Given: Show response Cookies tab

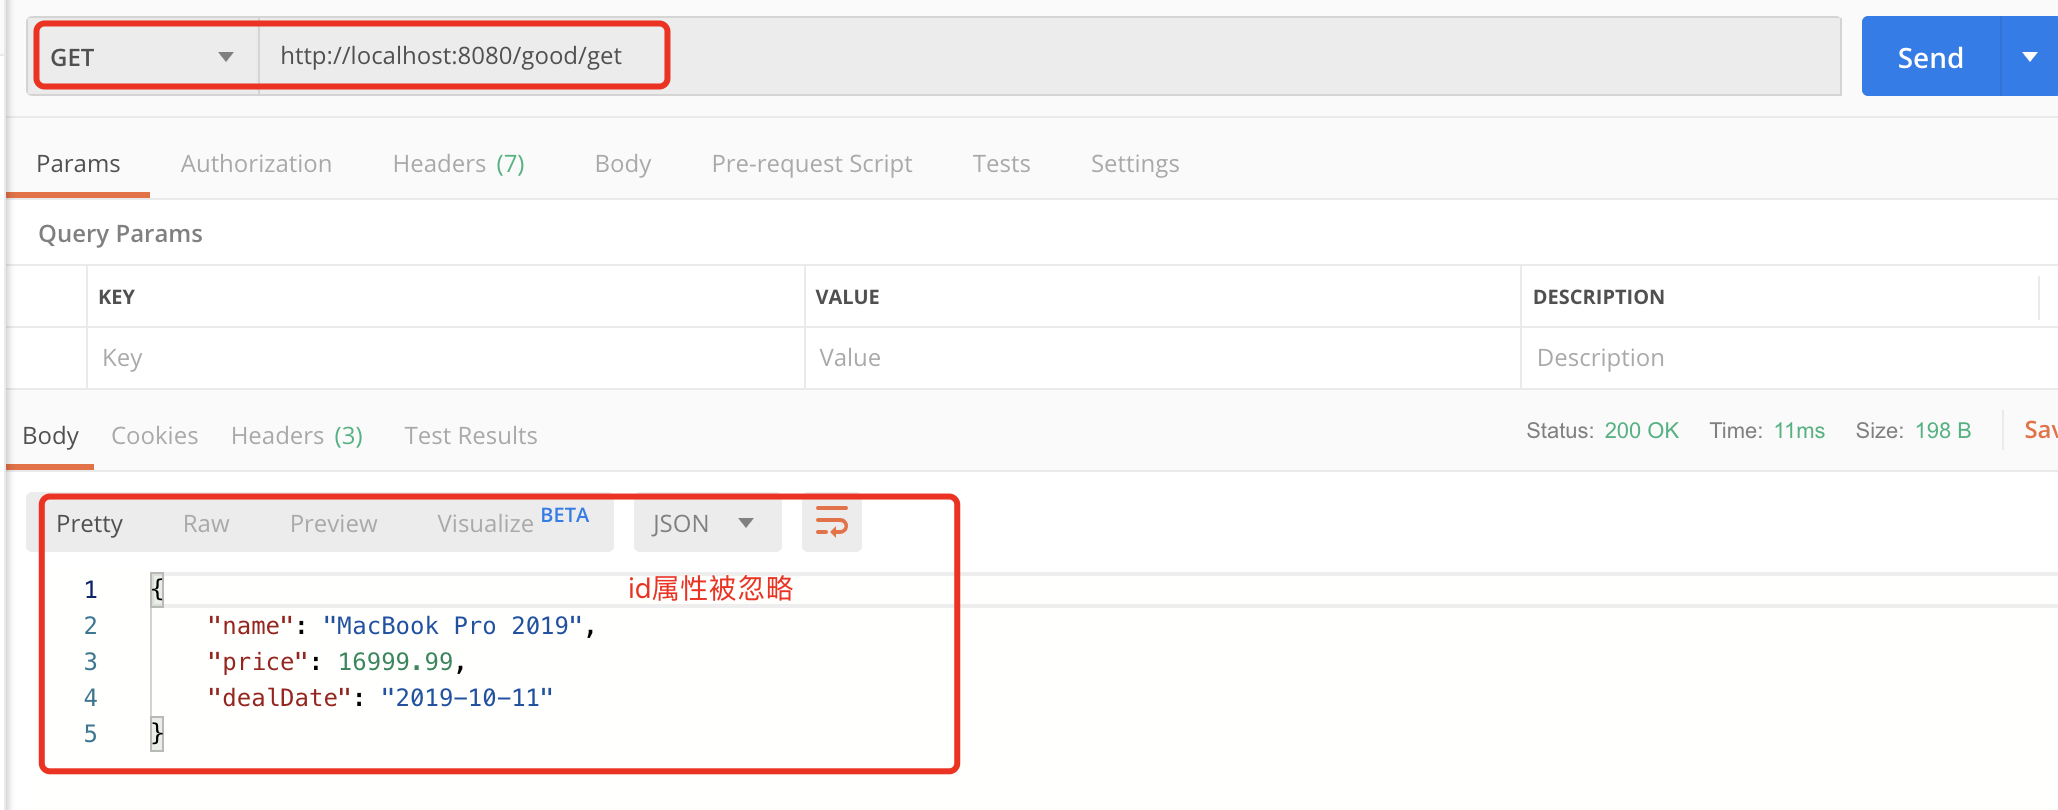Looking at the screenshot, I should 155,436.
